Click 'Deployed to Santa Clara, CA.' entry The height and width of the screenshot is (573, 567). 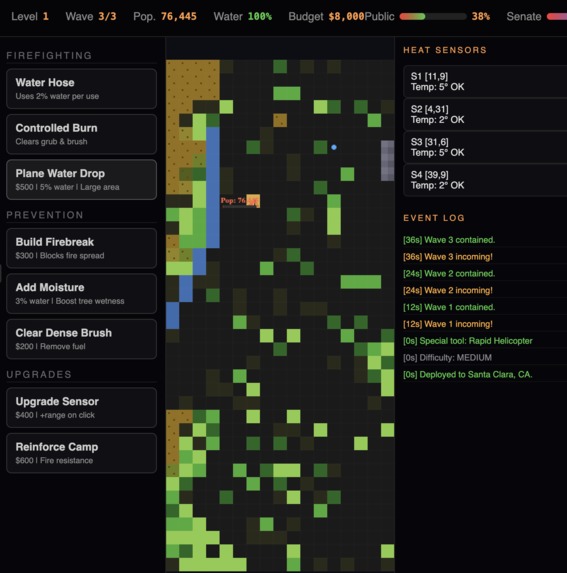coord(468,374)
